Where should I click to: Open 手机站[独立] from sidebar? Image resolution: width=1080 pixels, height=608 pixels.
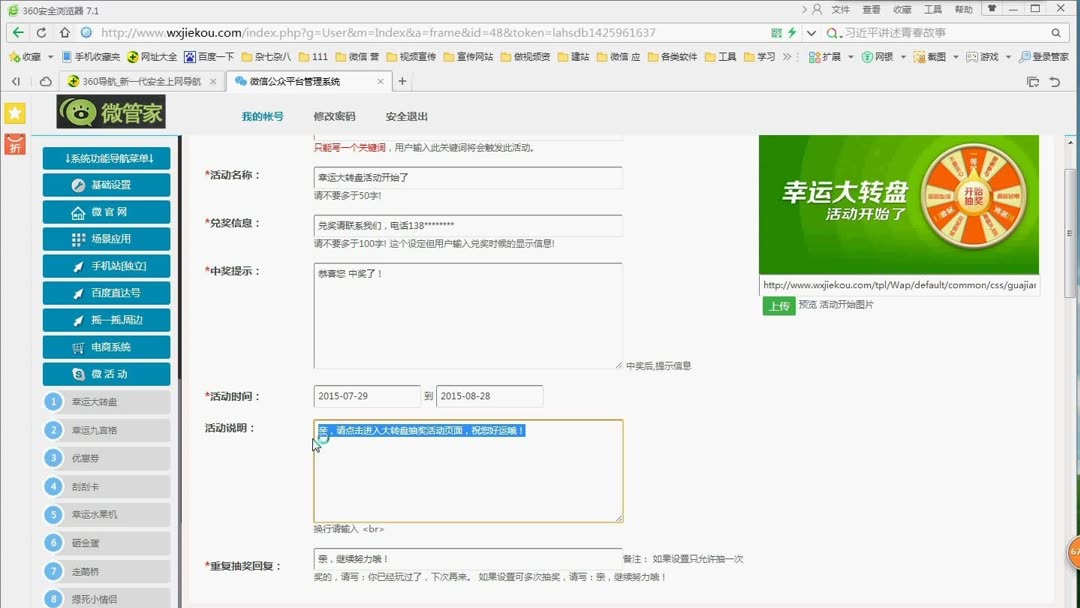pos(106,265)
